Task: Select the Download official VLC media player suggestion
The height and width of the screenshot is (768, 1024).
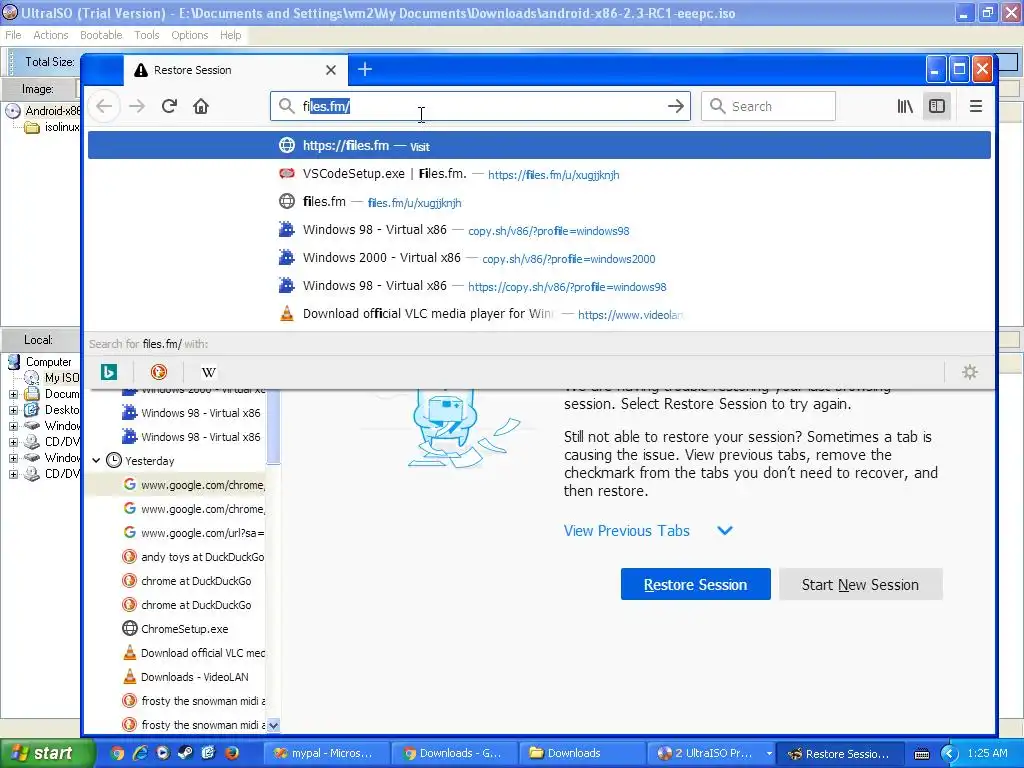Action: click(539, 314)
